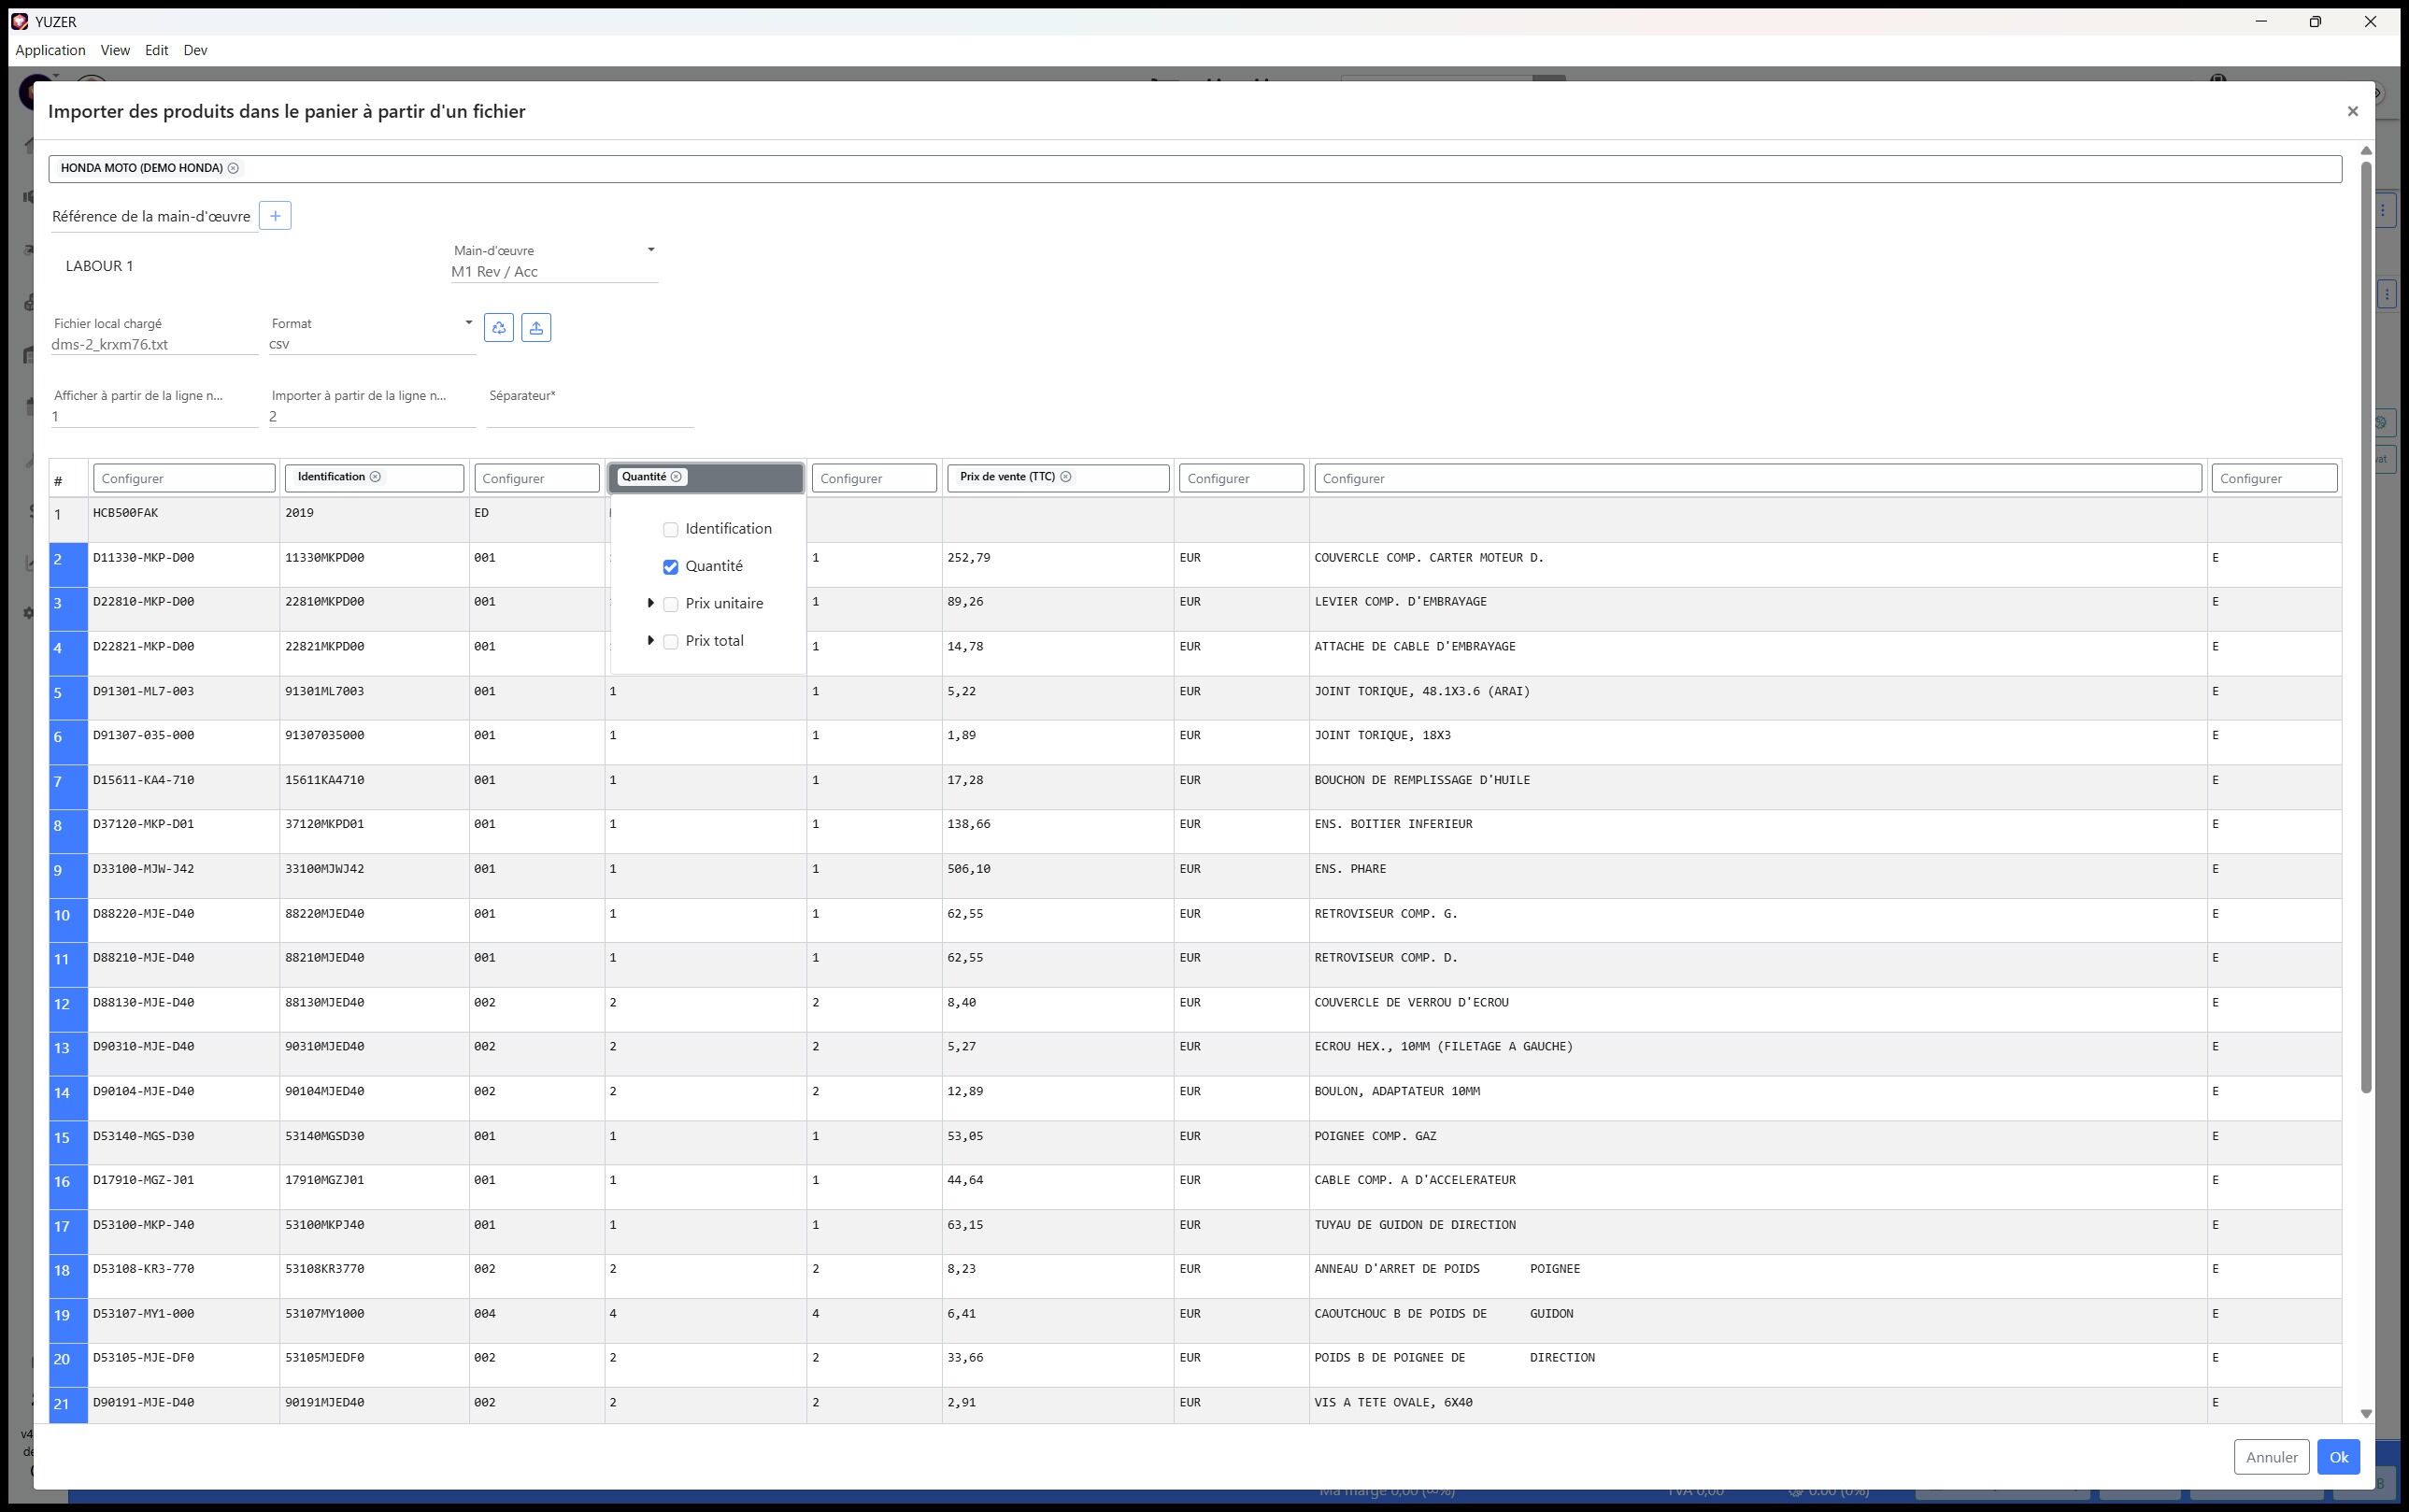Remove the Prix de vente (TTC) tag

click(x=1066, y=477)
